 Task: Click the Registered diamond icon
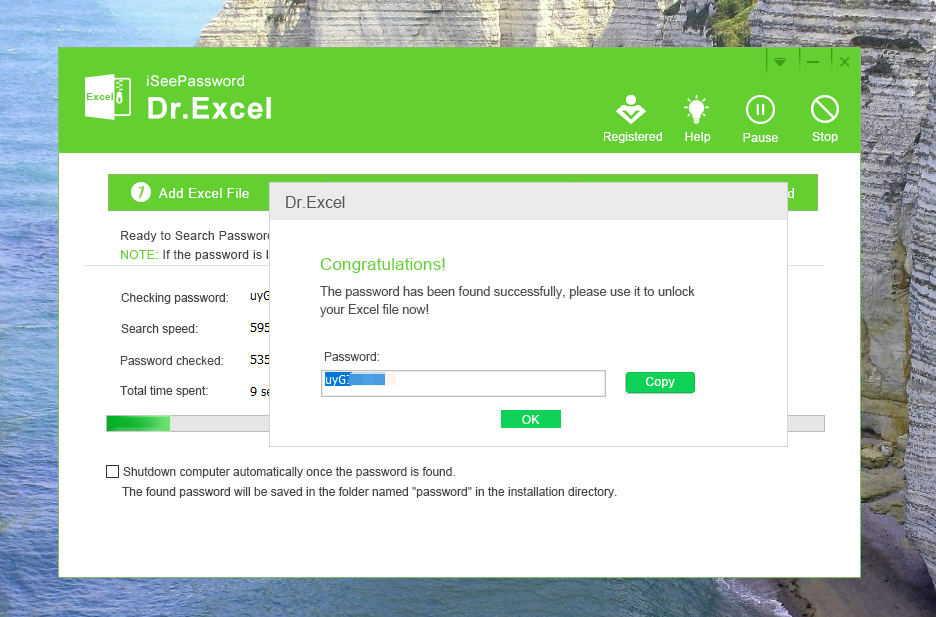pyautogui.click(x=631, y=109)
